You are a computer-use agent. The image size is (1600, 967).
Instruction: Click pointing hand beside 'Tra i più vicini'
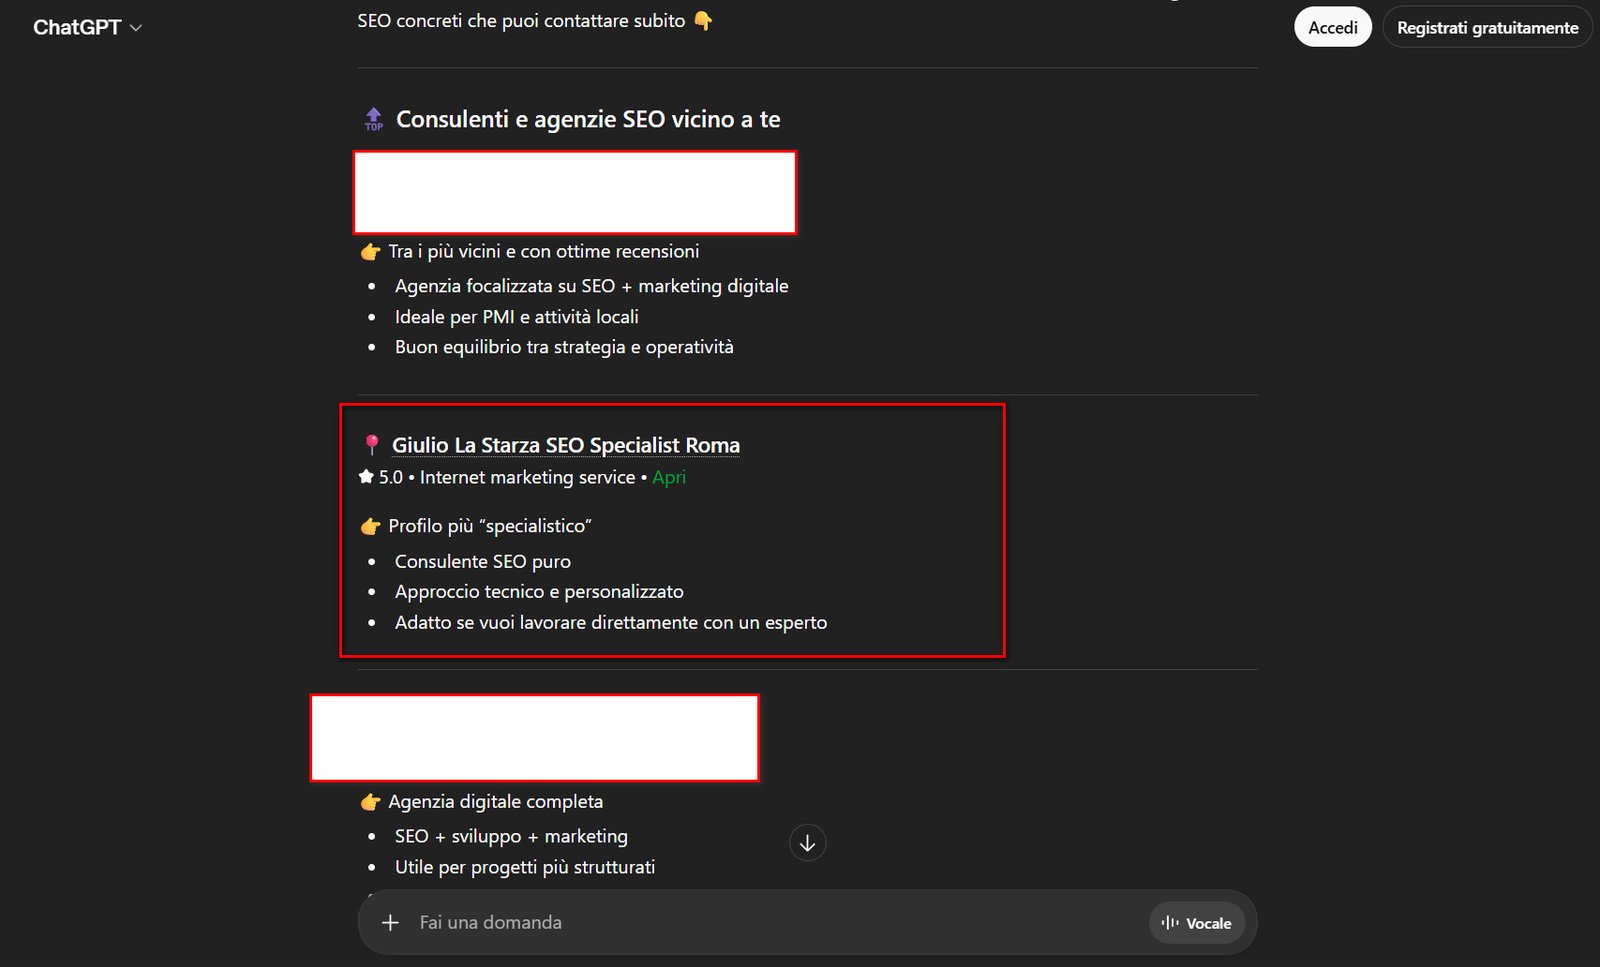pos(371,252)
